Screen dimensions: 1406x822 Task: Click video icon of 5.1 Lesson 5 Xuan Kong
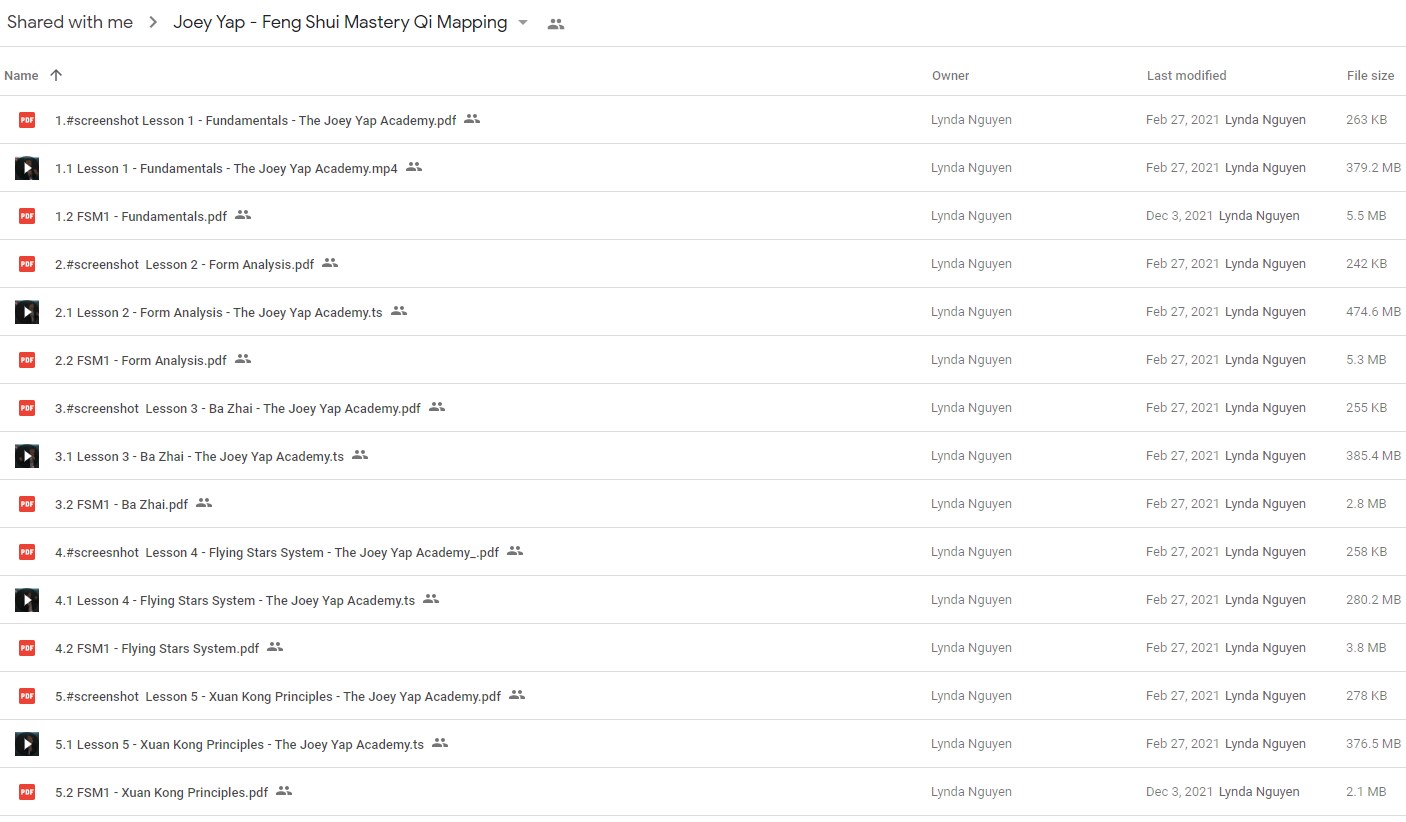coord(27,744)
